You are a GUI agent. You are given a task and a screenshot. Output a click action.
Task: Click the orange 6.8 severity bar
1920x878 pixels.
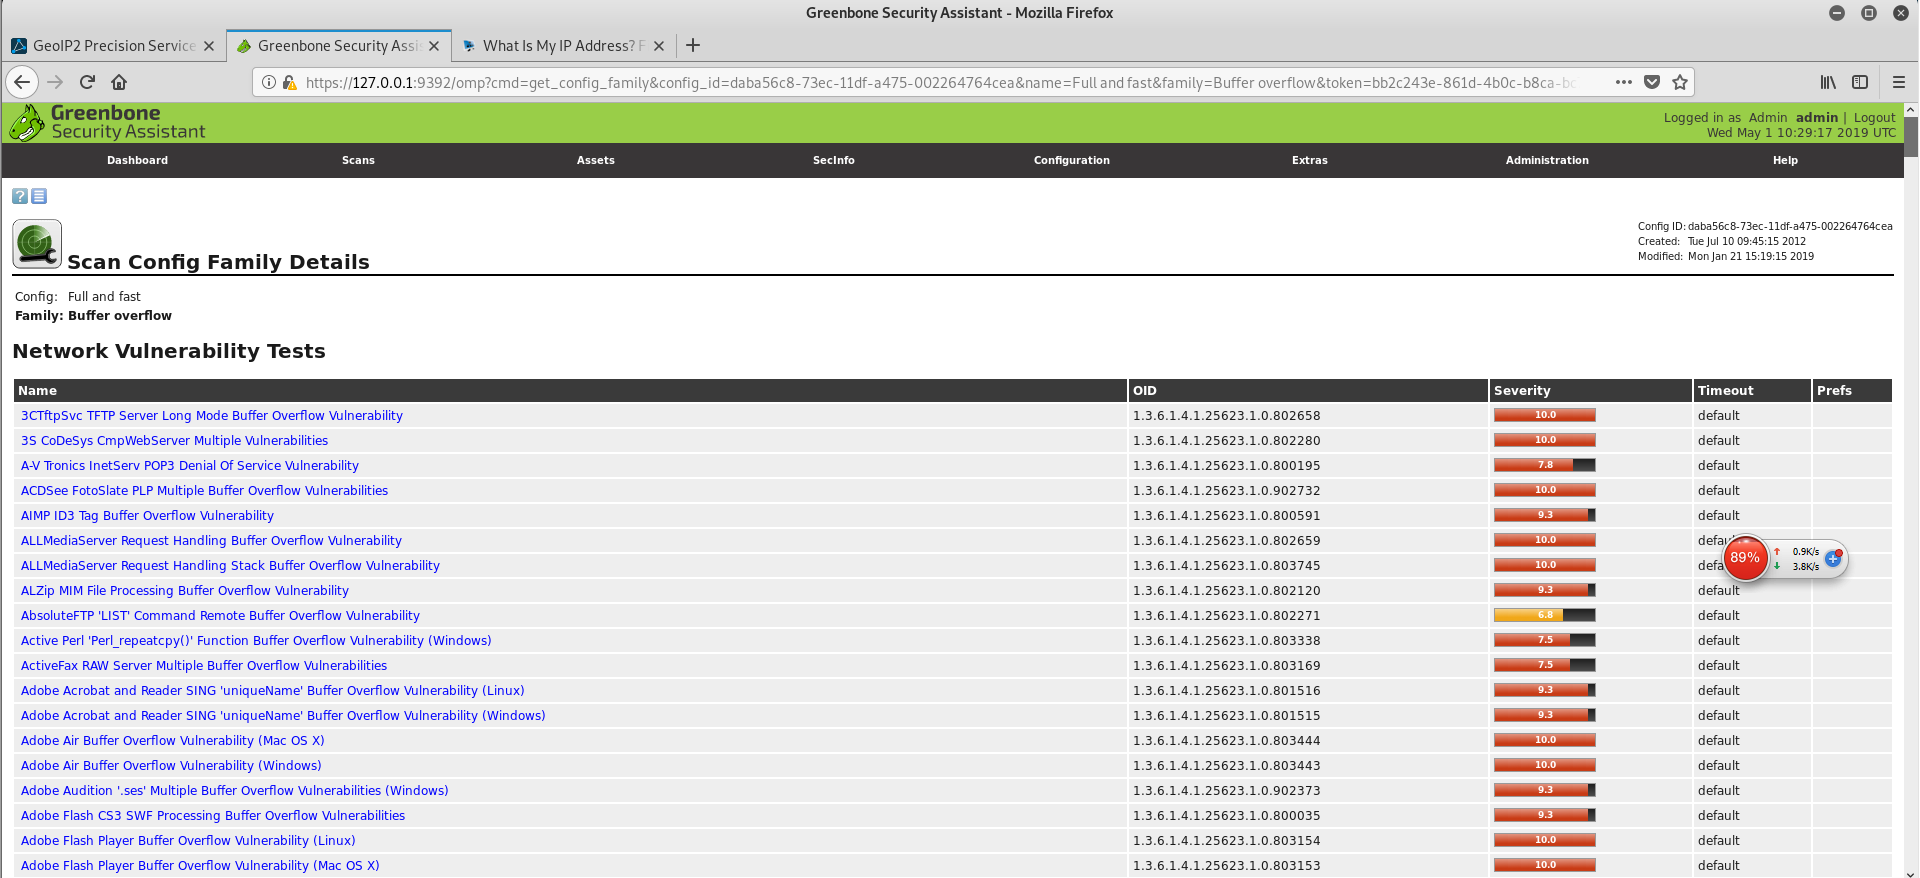click(x=1545, y=615)
